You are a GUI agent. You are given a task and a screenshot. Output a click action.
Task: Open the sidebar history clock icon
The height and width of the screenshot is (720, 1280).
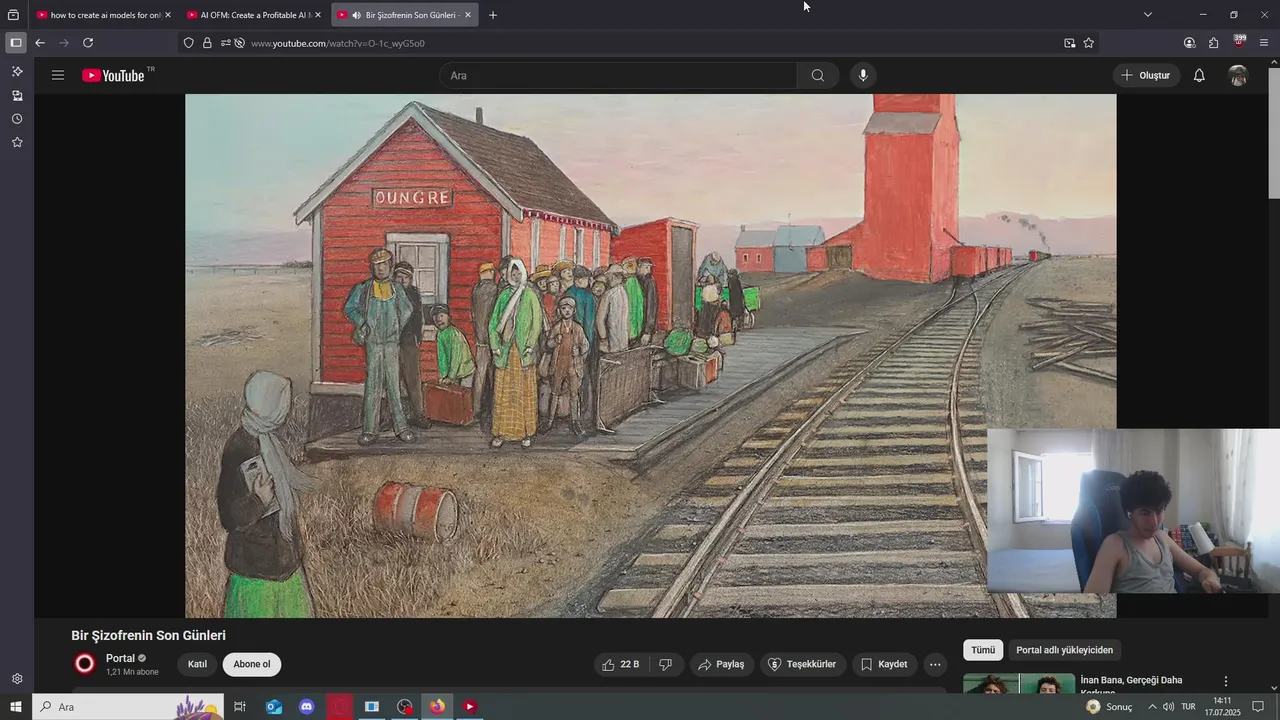[x=17, y=119]
